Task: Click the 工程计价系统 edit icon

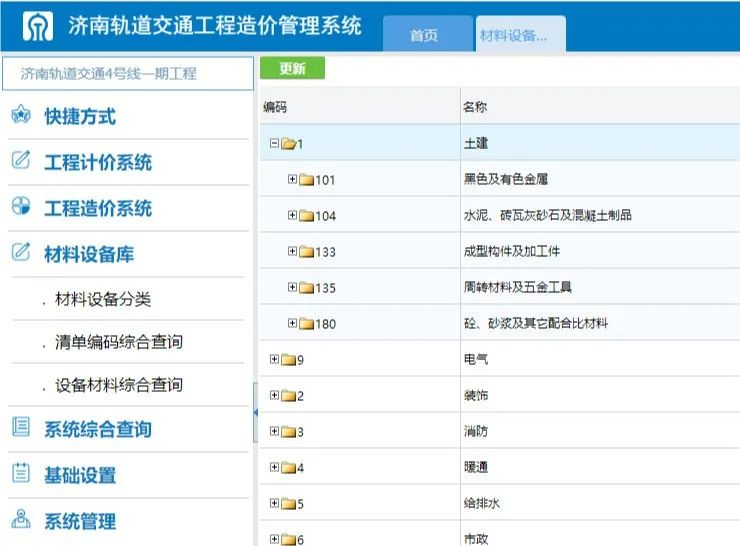Action: click(21, 162)
